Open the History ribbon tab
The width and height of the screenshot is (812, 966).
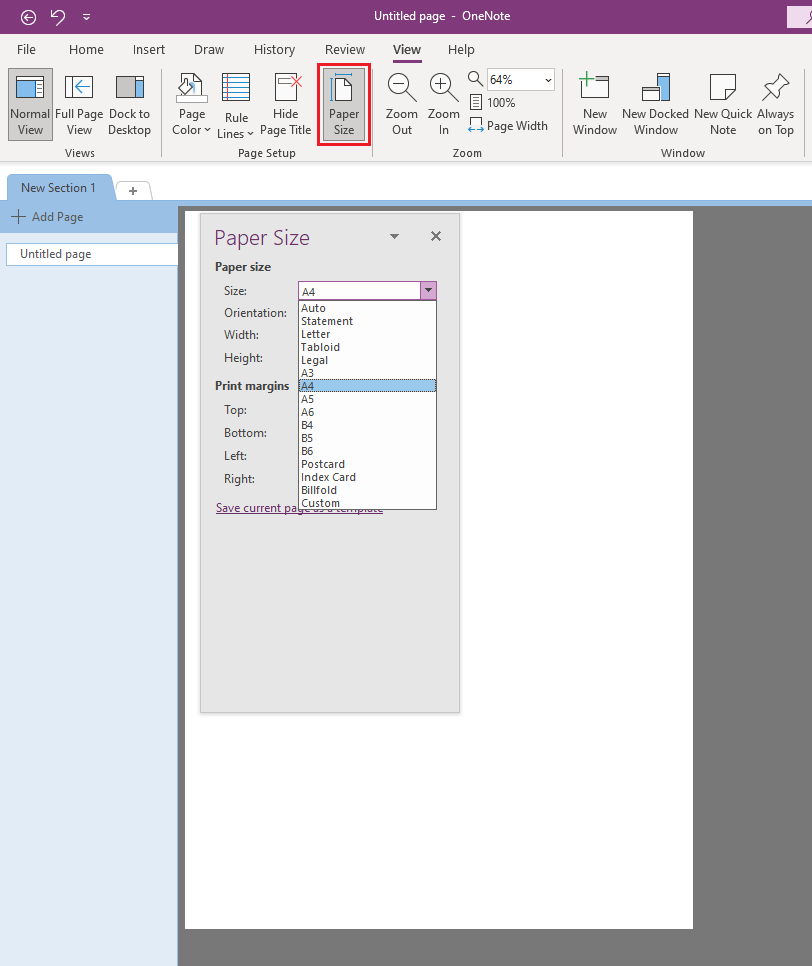pos(274,49)
